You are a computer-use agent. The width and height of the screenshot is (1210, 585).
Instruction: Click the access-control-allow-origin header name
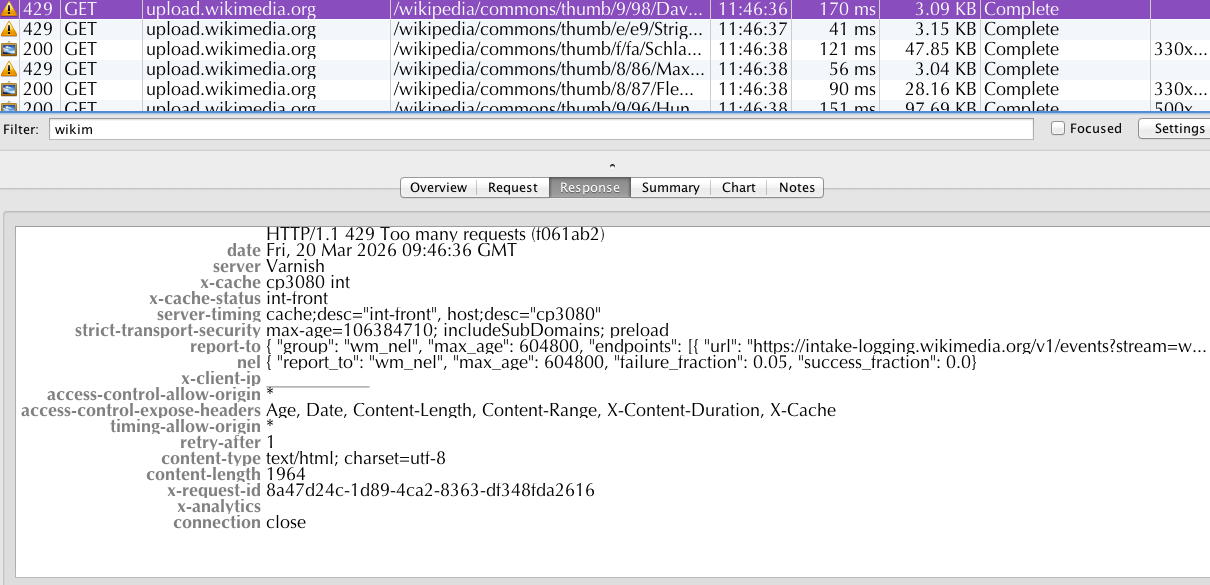[154, 394]
